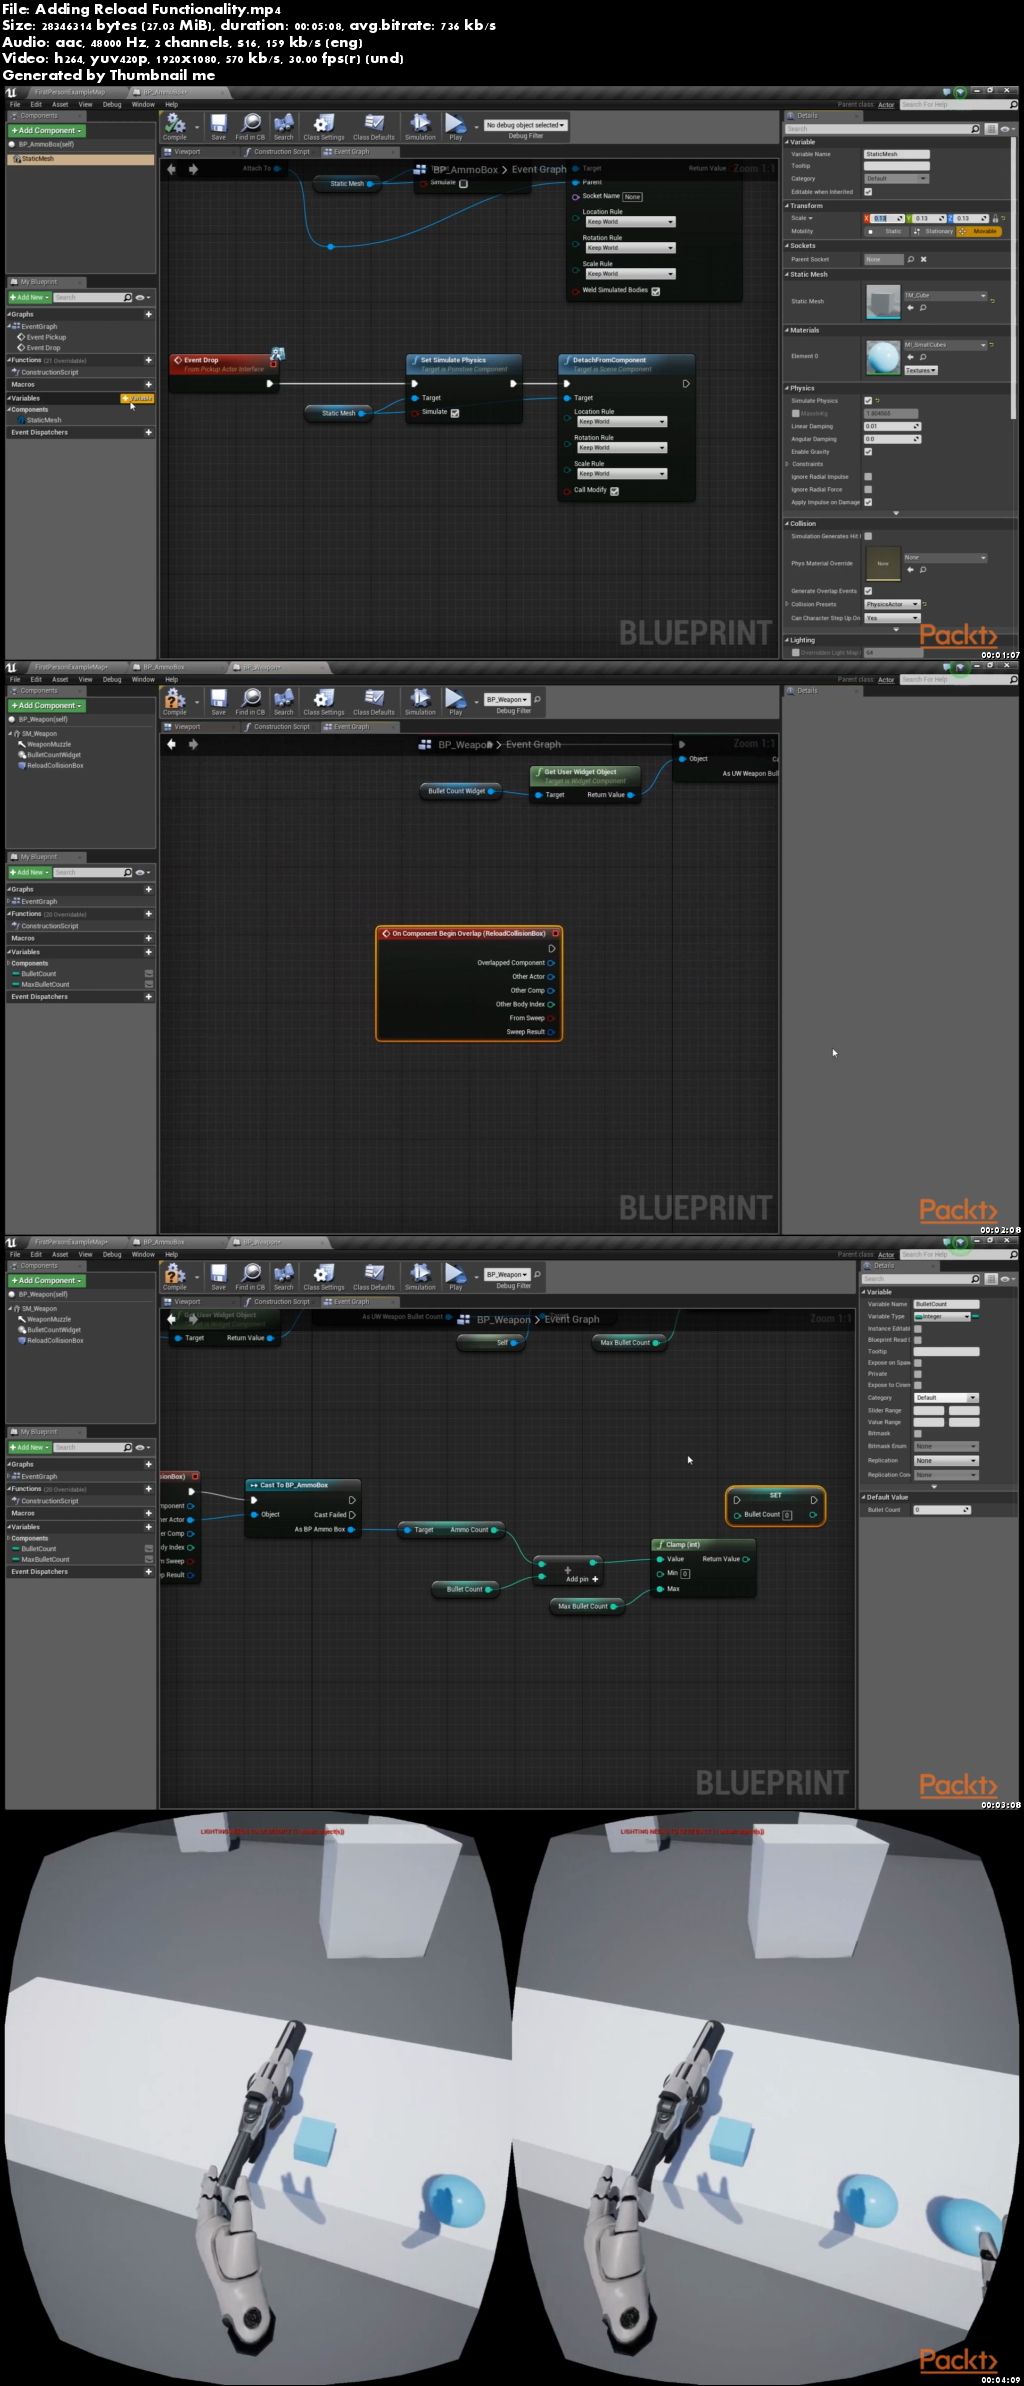Click Static Mesh cube thumbnail in Details
This screenshot has width=1024, height=2386.
pyautogui.click(x=882, y=301)
